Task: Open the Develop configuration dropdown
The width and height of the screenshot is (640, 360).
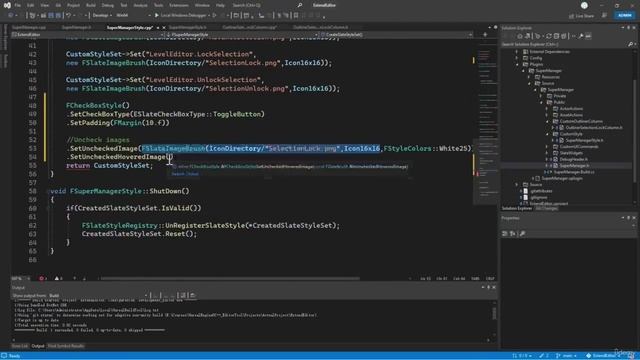Action: (102, 16)
